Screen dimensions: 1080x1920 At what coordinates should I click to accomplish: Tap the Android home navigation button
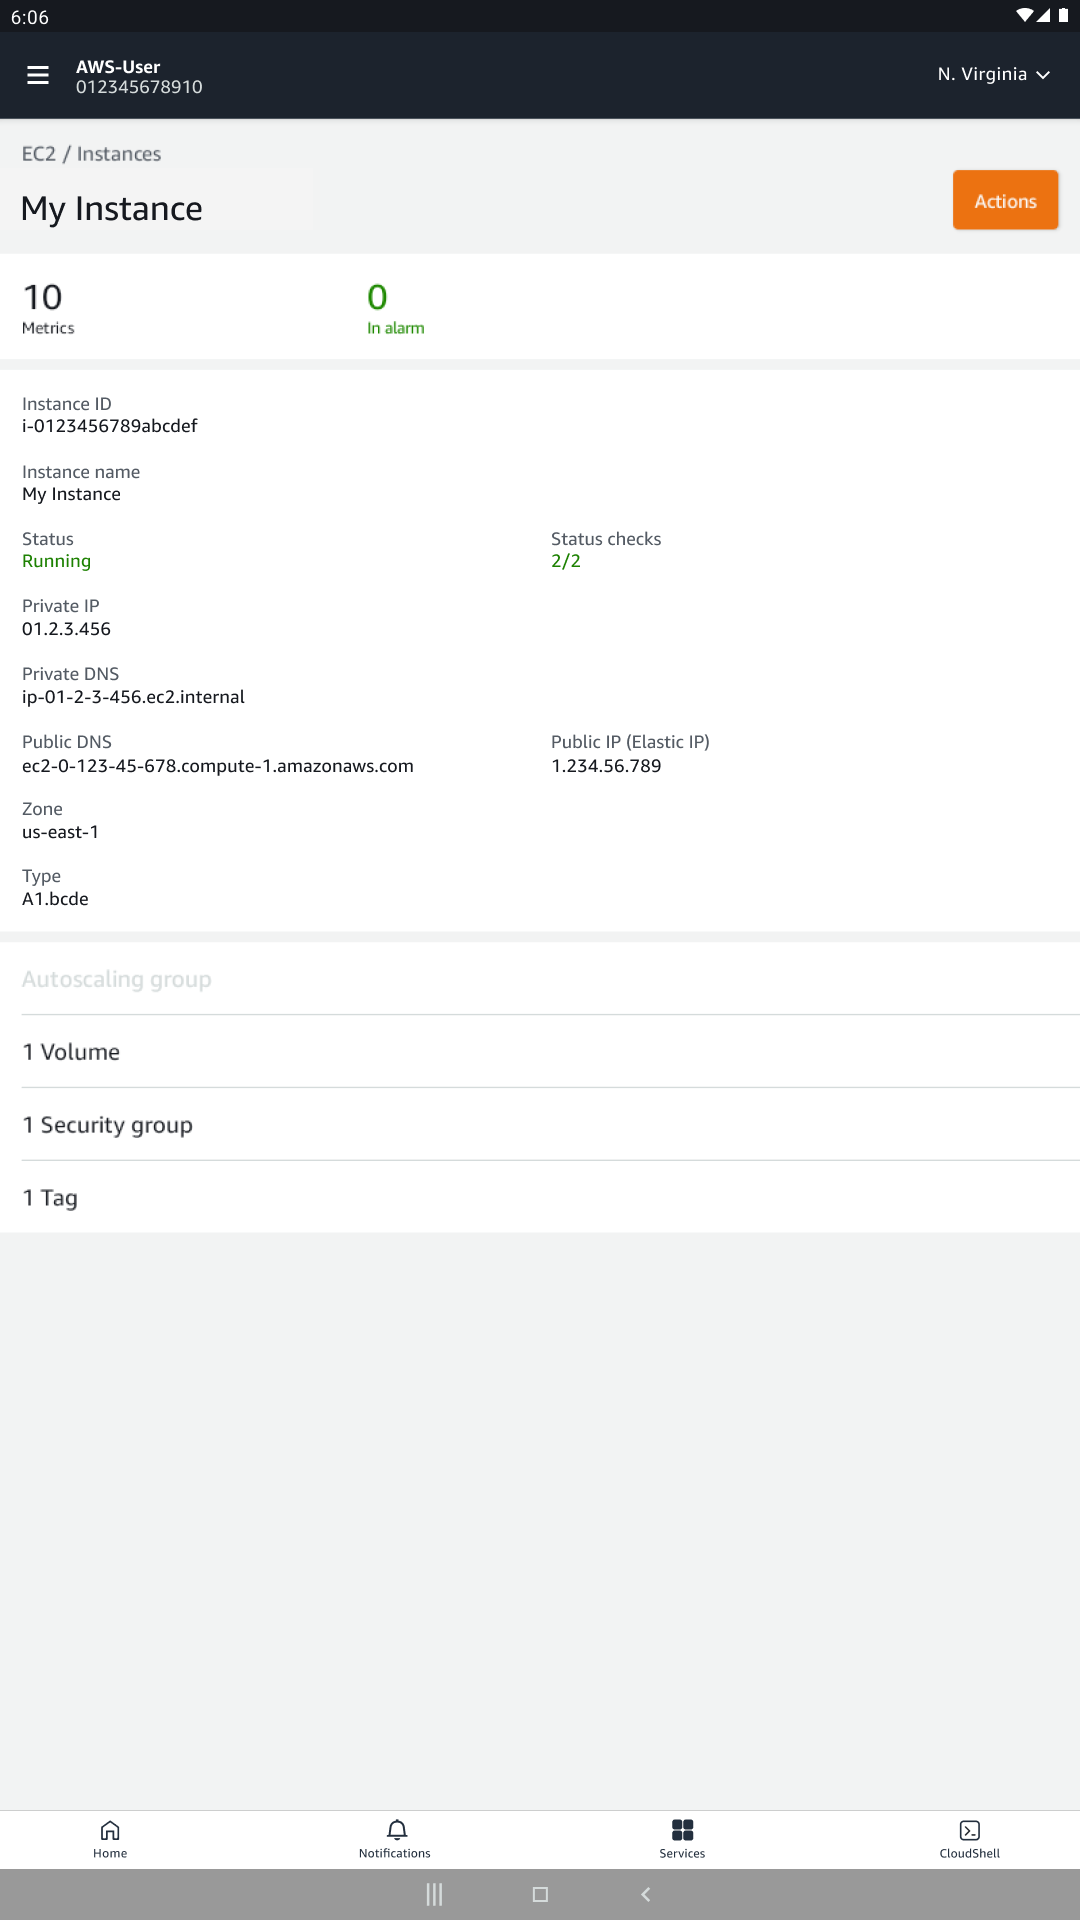[540, 1893]
